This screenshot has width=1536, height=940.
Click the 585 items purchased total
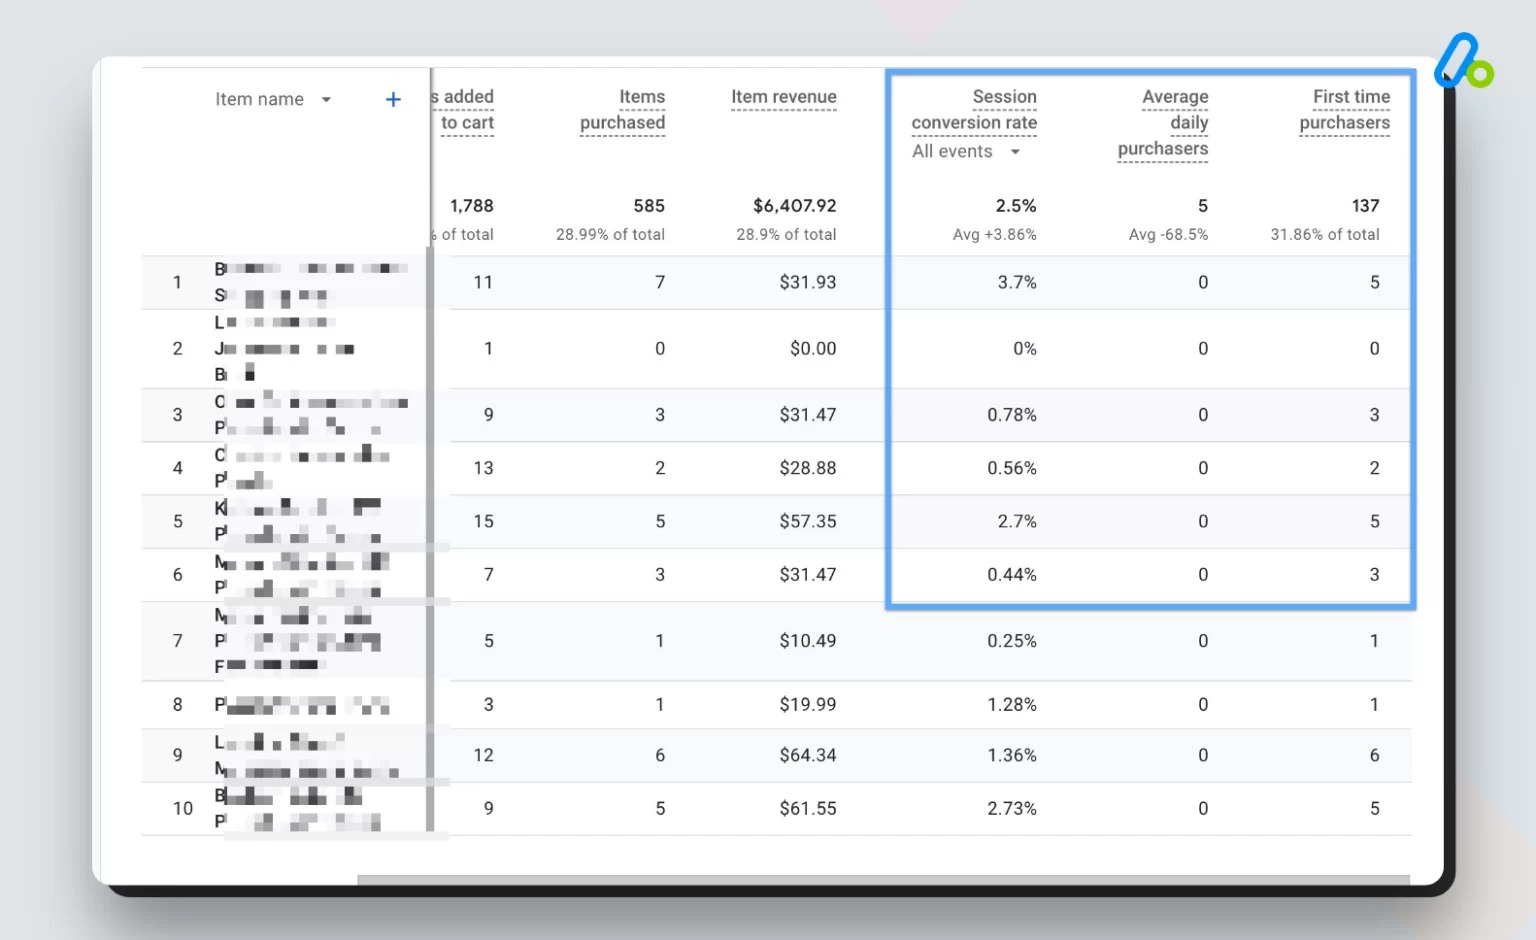coord(649,206)
